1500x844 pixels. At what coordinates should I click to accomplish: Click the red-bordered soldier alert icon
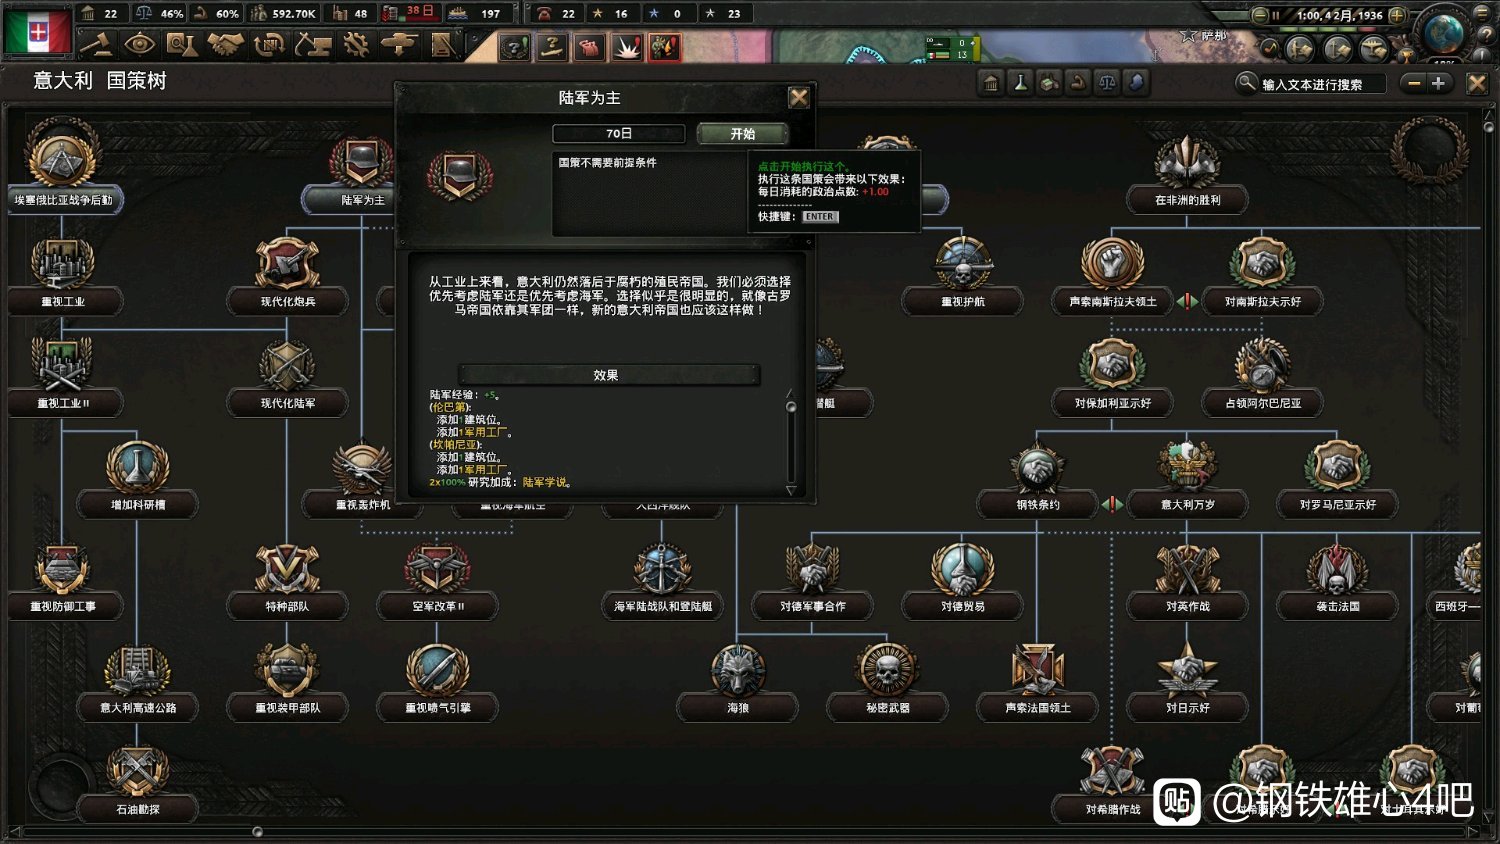(x=665, y=46)
